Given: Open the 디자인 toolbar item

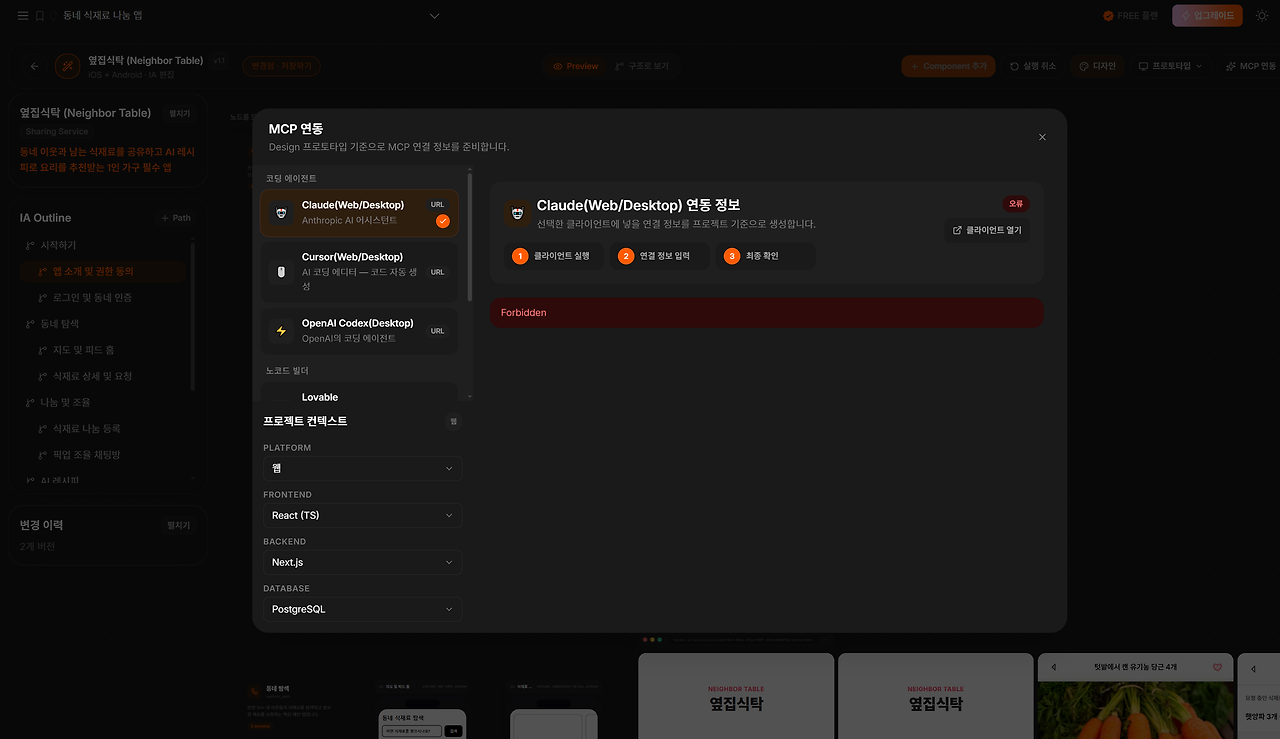Looking at the screenshot, I should 1097,66.
